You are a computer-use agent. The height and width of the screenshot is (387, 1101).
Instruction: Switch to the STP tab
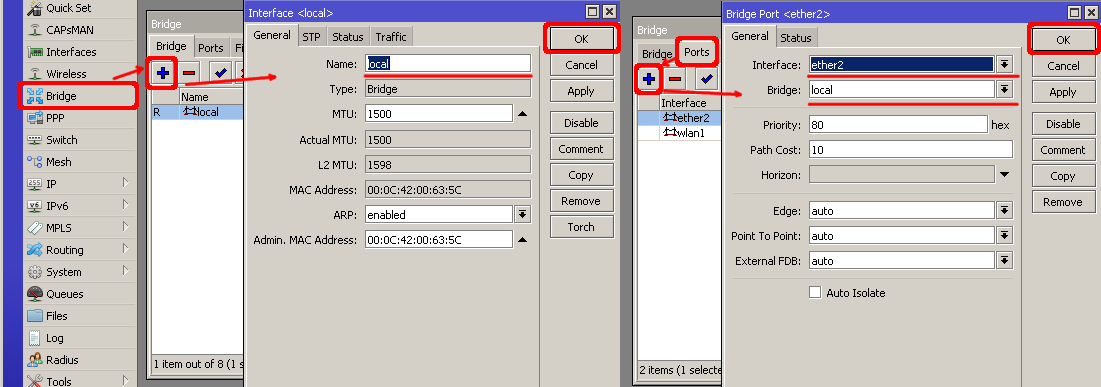(x=311, y=37)
